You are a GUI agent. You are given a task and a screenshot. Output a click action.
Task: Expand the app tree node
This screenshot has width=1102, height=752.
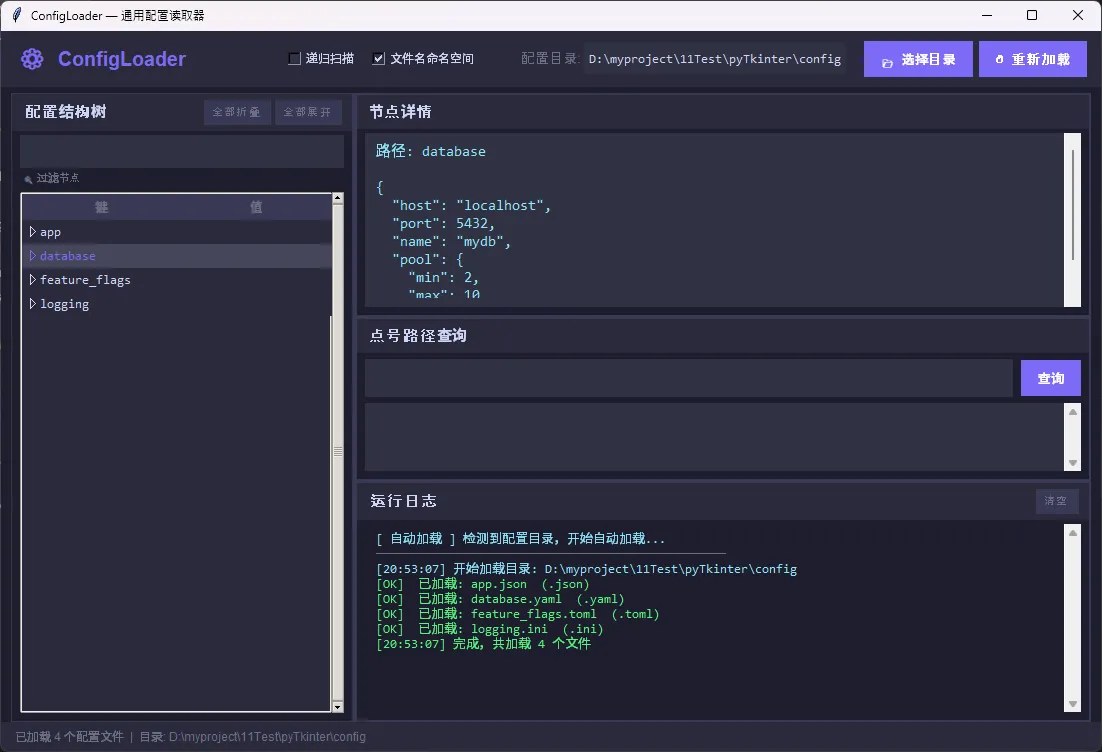[x=33, y=232]
